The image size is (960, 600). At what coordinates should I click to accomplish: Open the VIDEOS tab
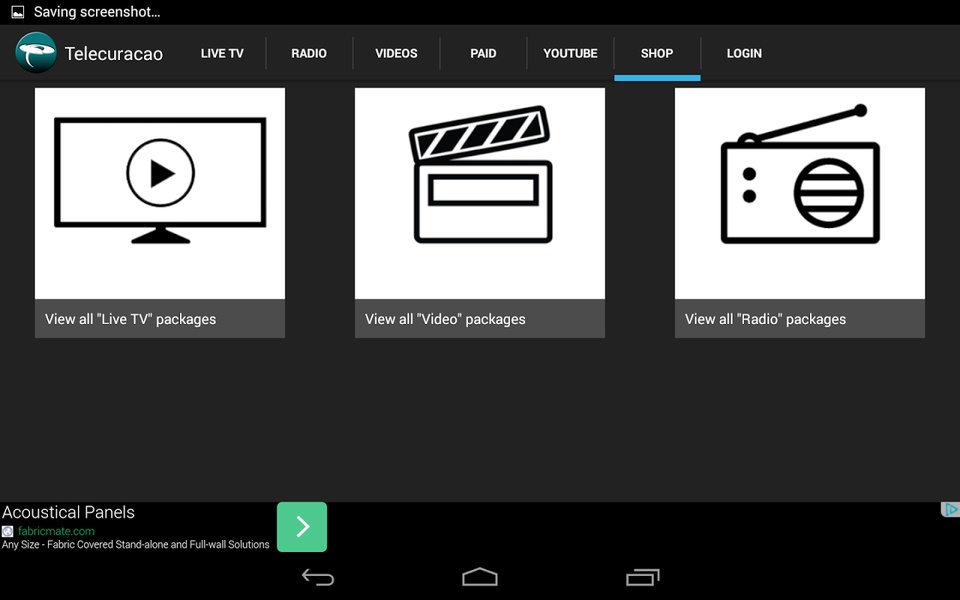396,53
